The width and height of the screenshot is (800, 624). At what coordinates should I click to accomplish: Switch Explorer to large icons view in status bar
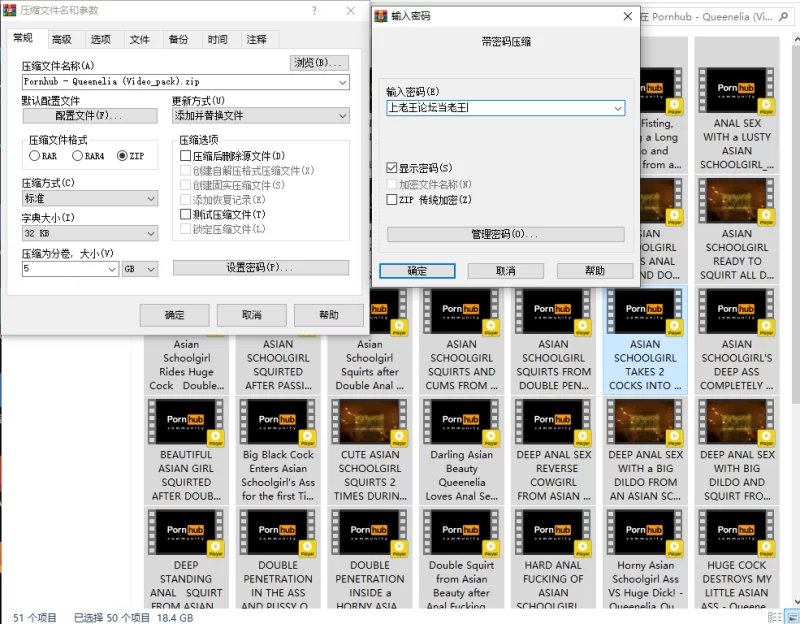tap(792, 617)
